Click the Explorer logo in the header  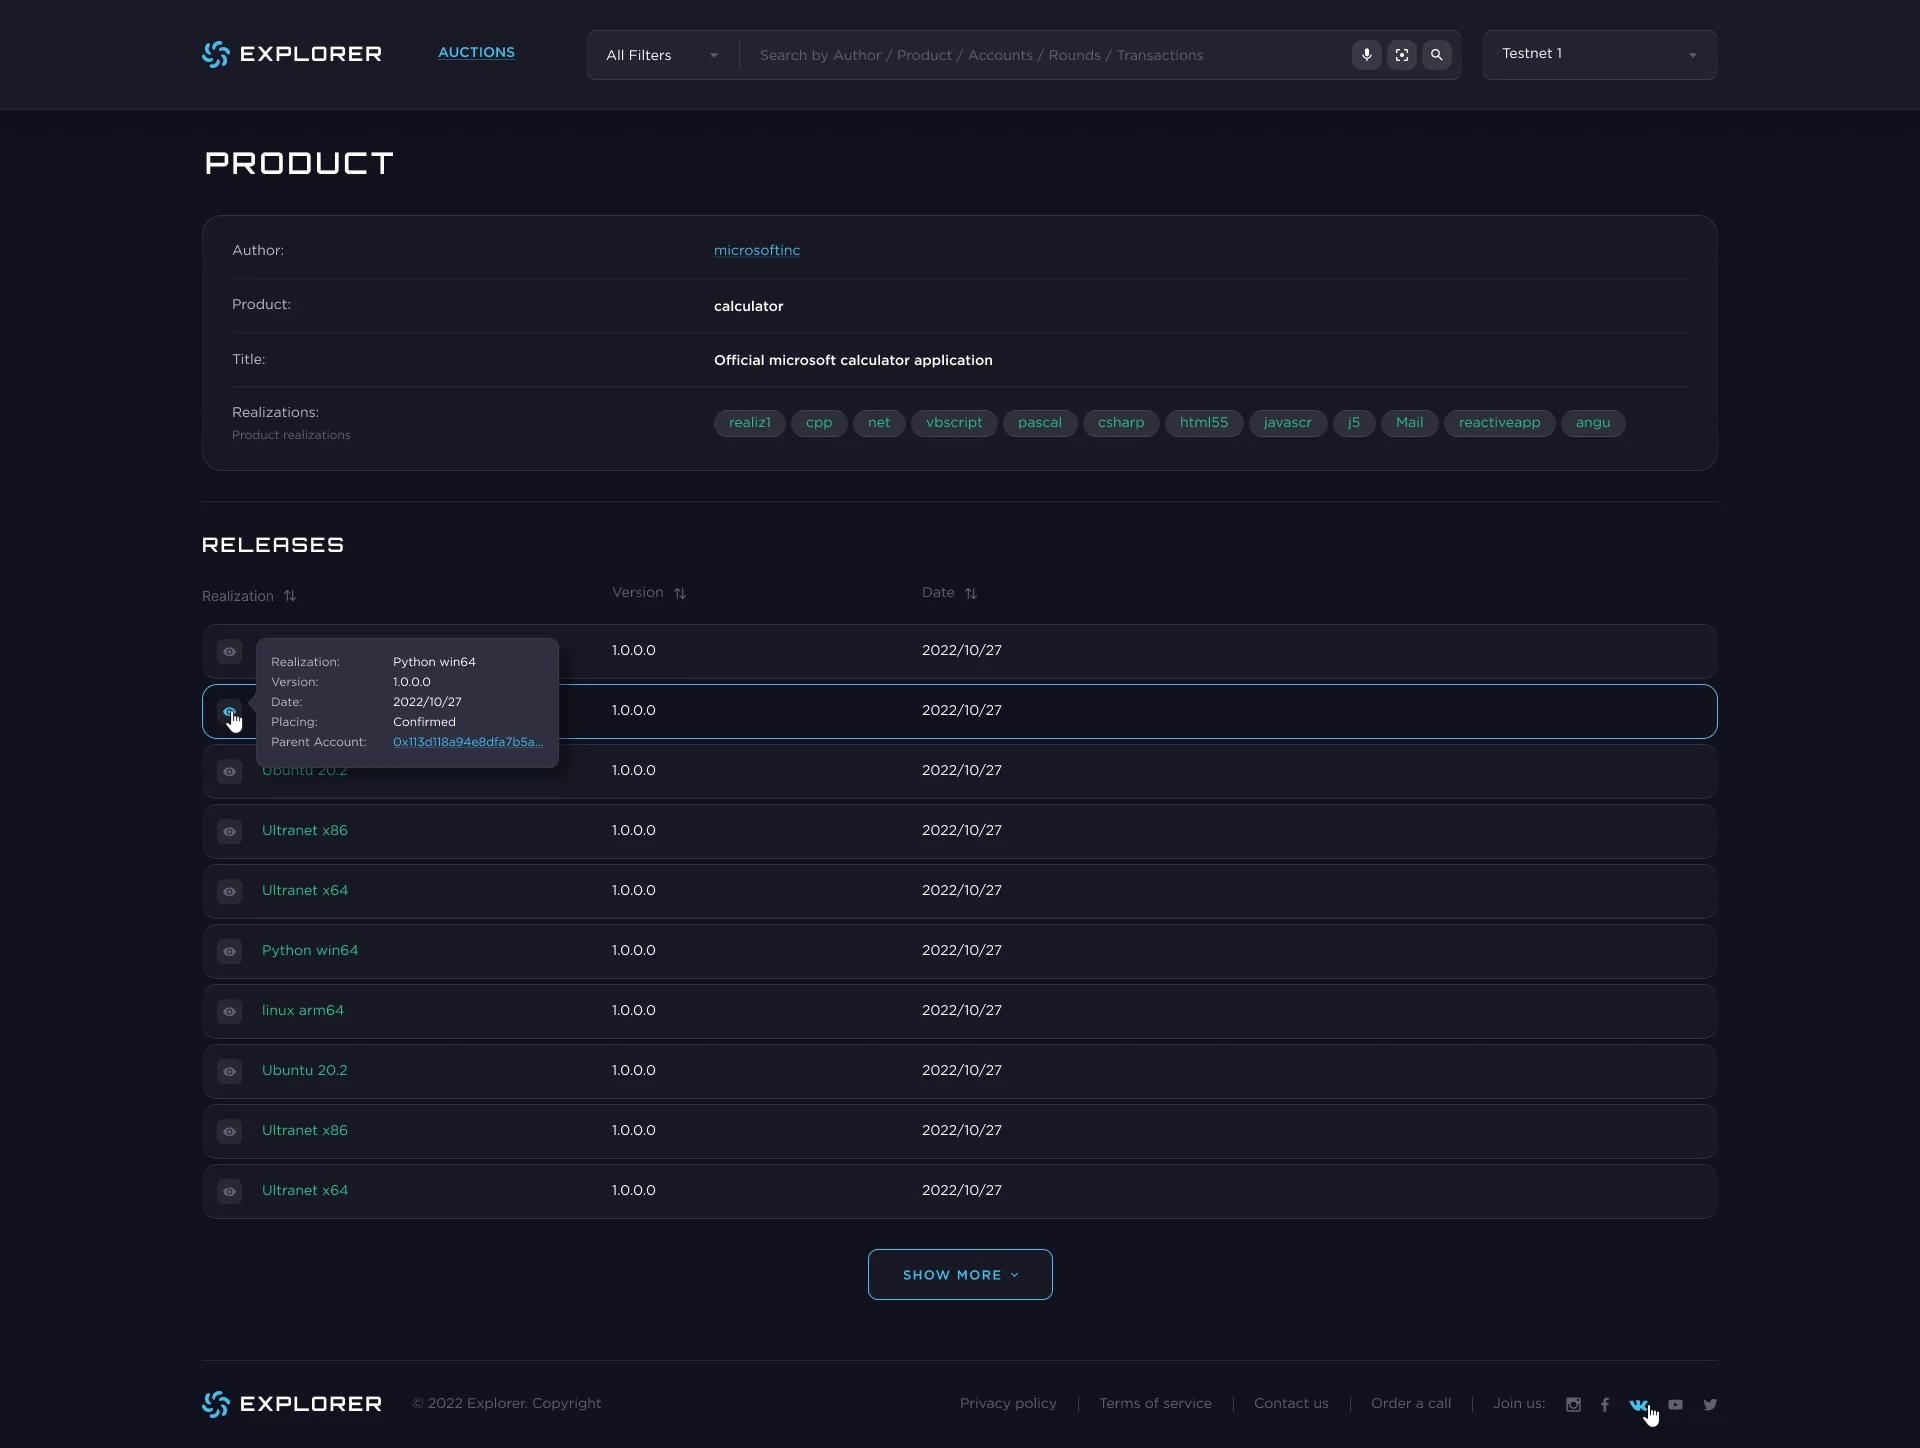click(x=292, y=54)
